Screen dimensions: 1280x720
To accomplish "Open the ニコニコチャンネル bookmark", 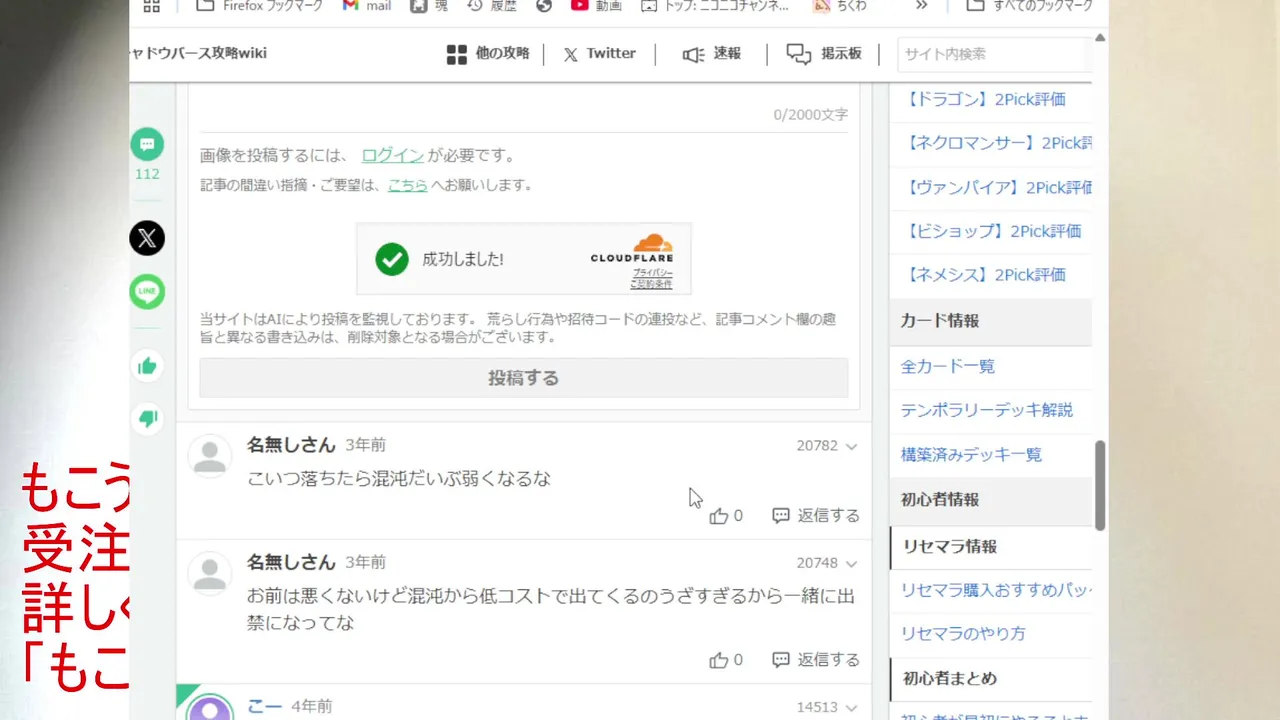I will 715,6.
